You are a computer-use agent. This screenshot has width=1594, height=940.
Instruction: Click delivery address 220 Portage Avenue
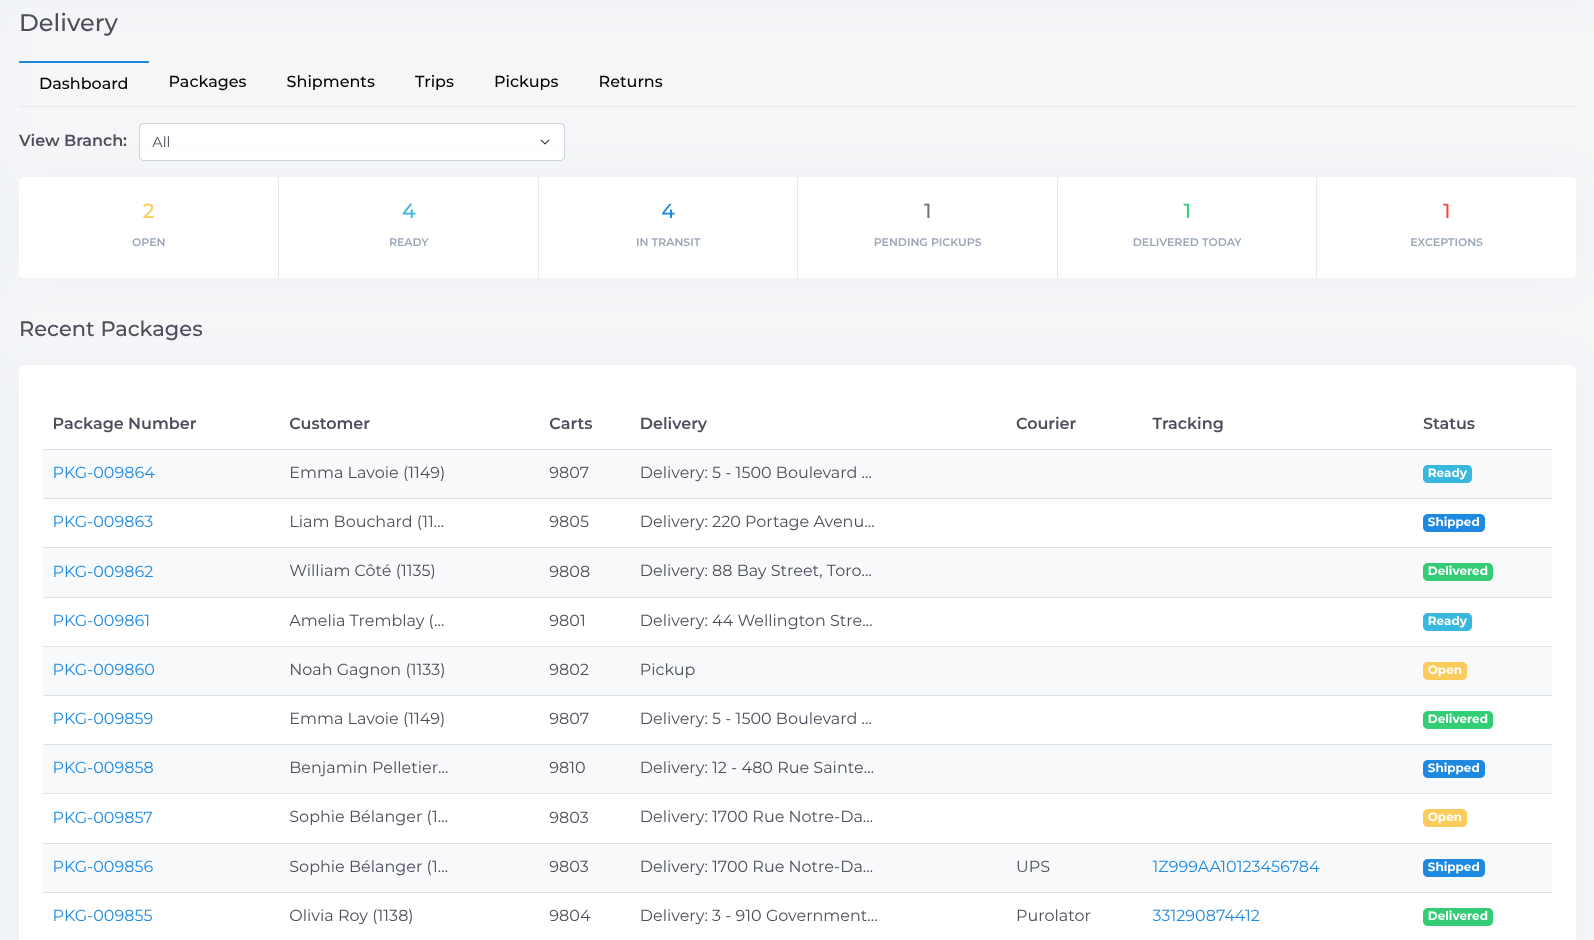point(757,522)
